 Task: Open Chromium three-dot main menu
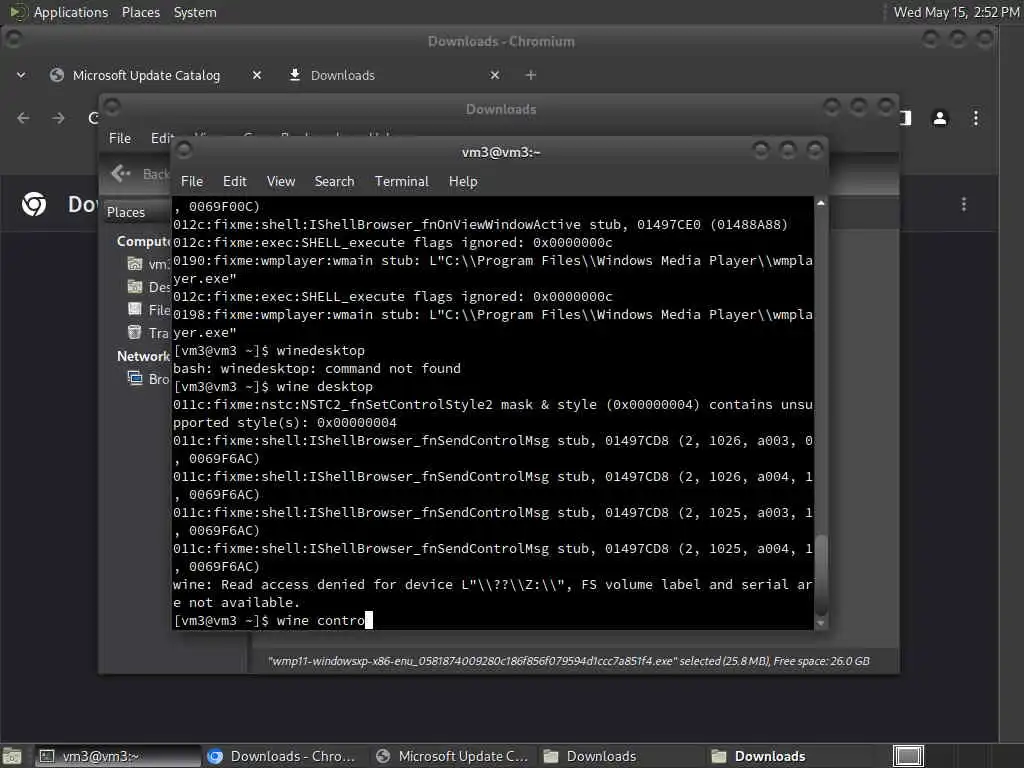[x=976, y=118]
